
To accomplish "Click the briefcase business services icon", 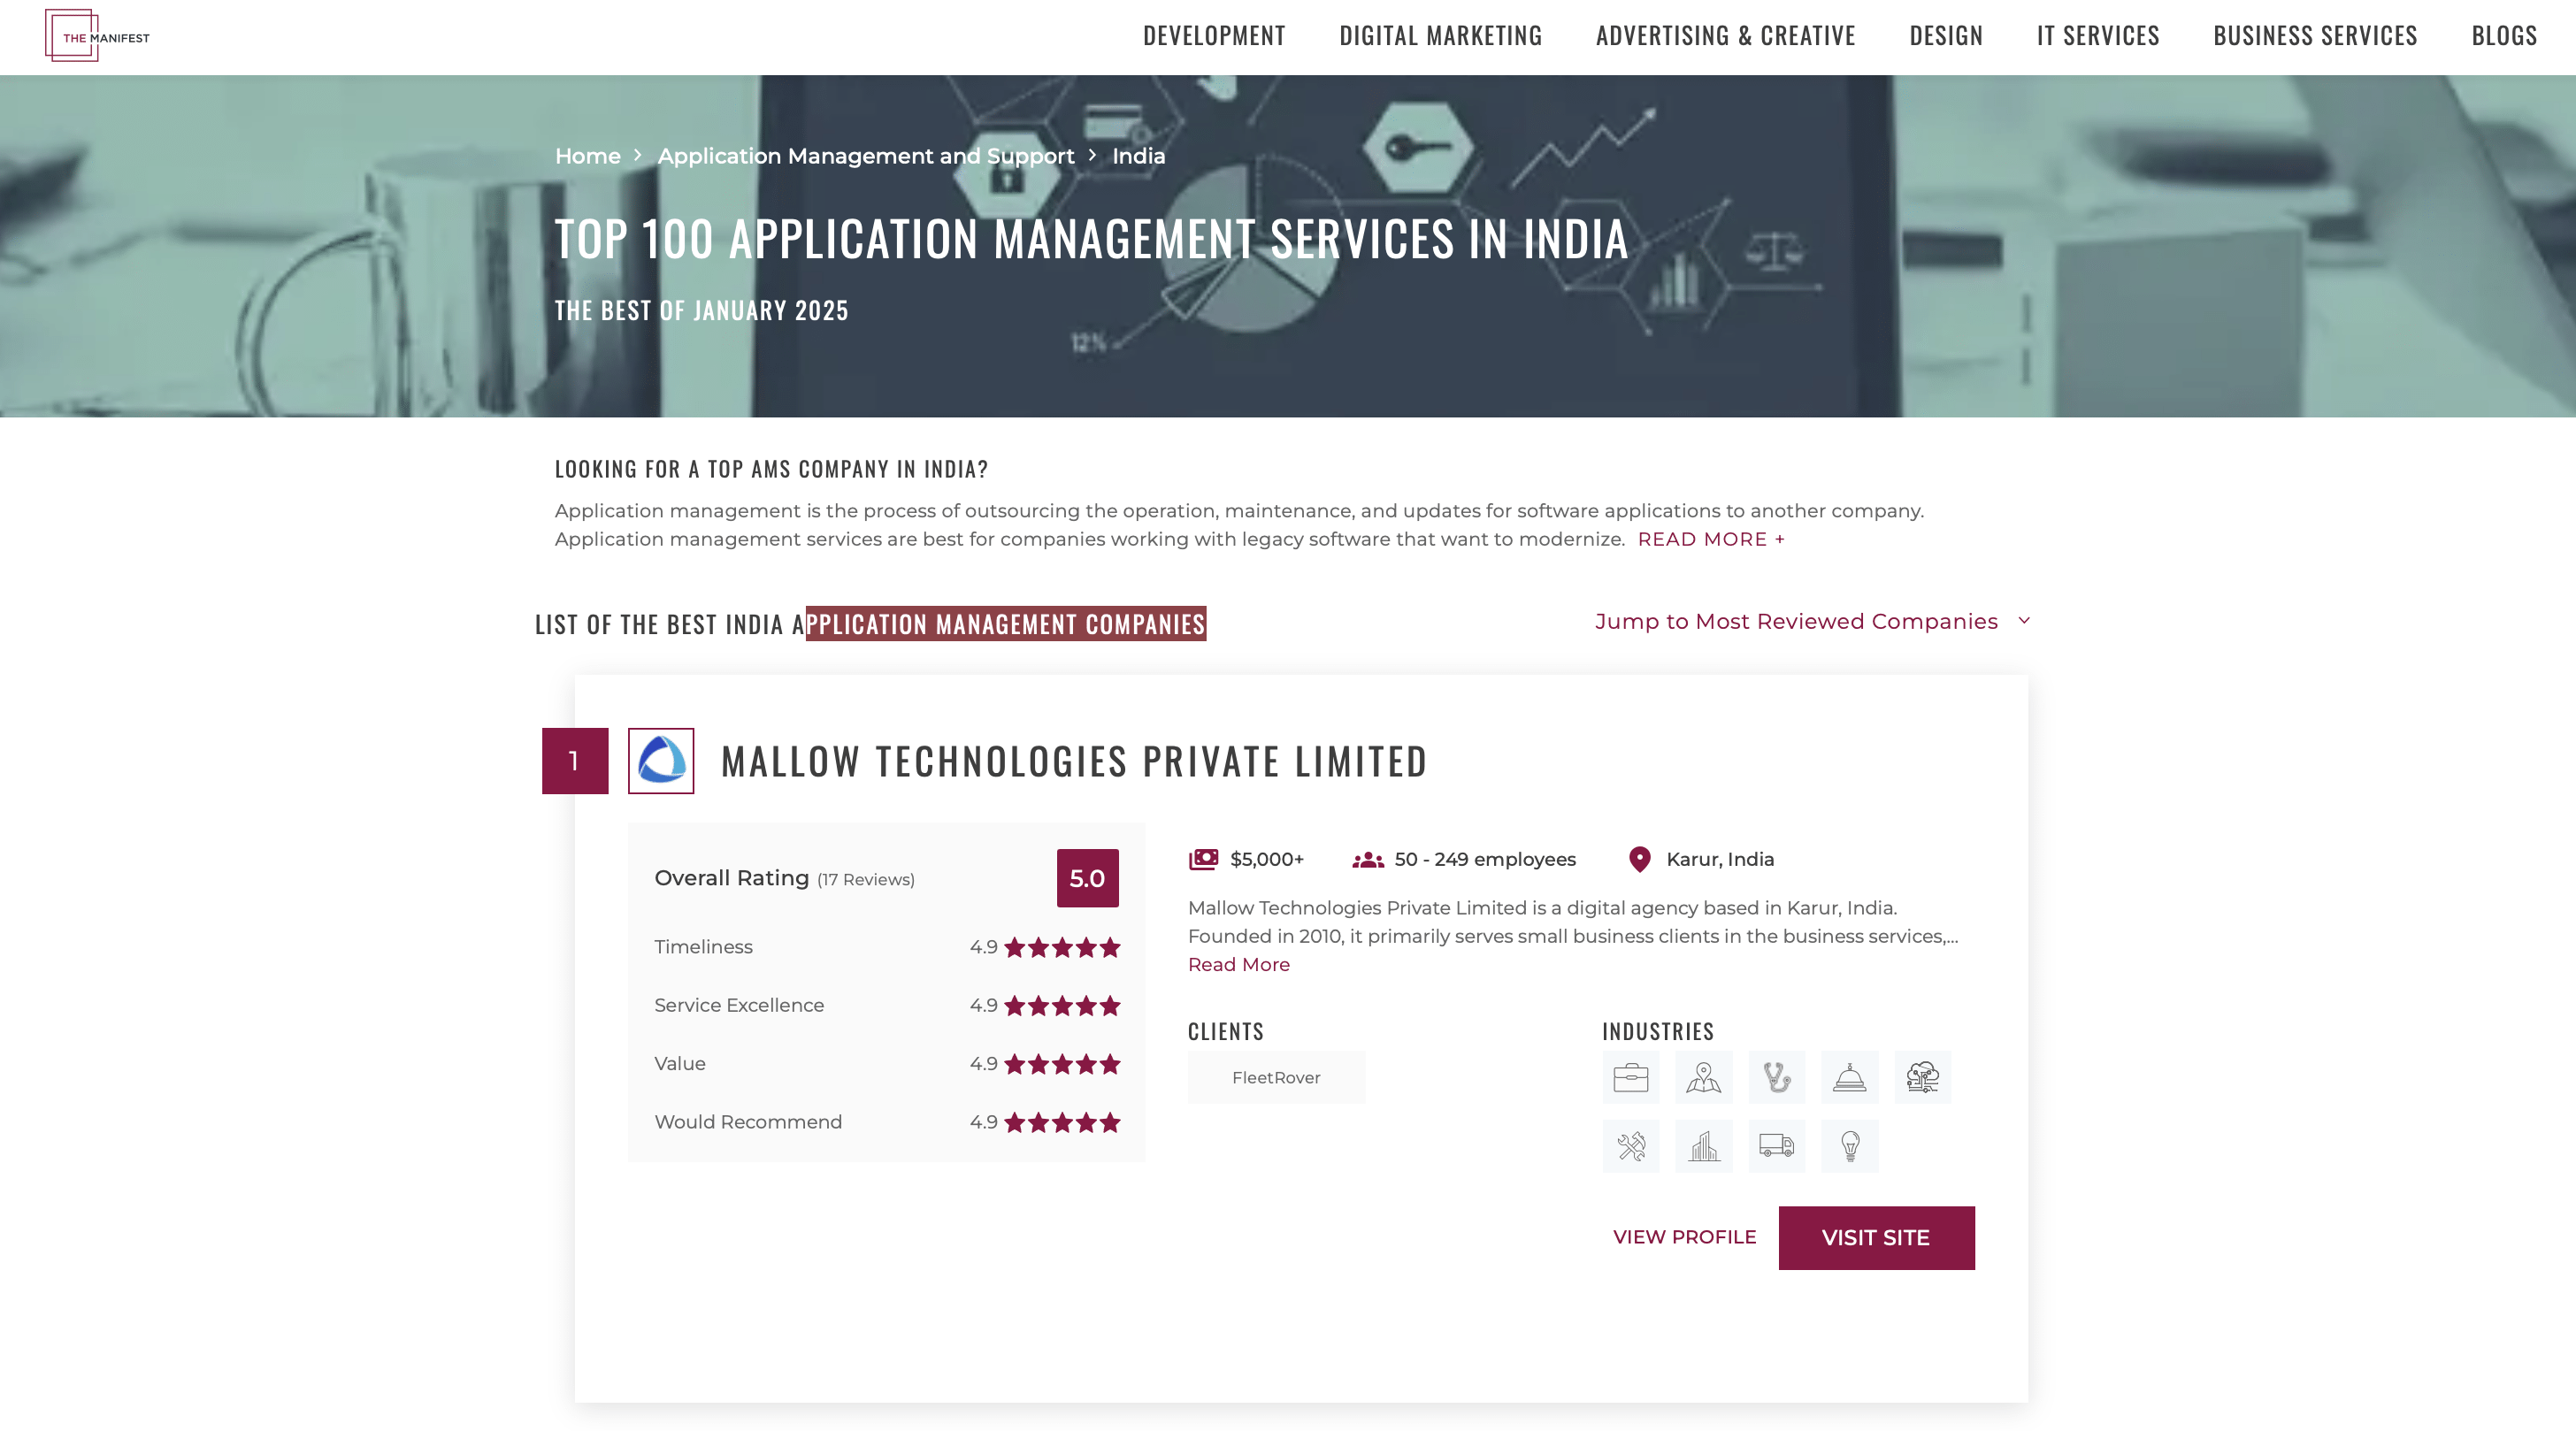I will [x=1630, y=1077].
